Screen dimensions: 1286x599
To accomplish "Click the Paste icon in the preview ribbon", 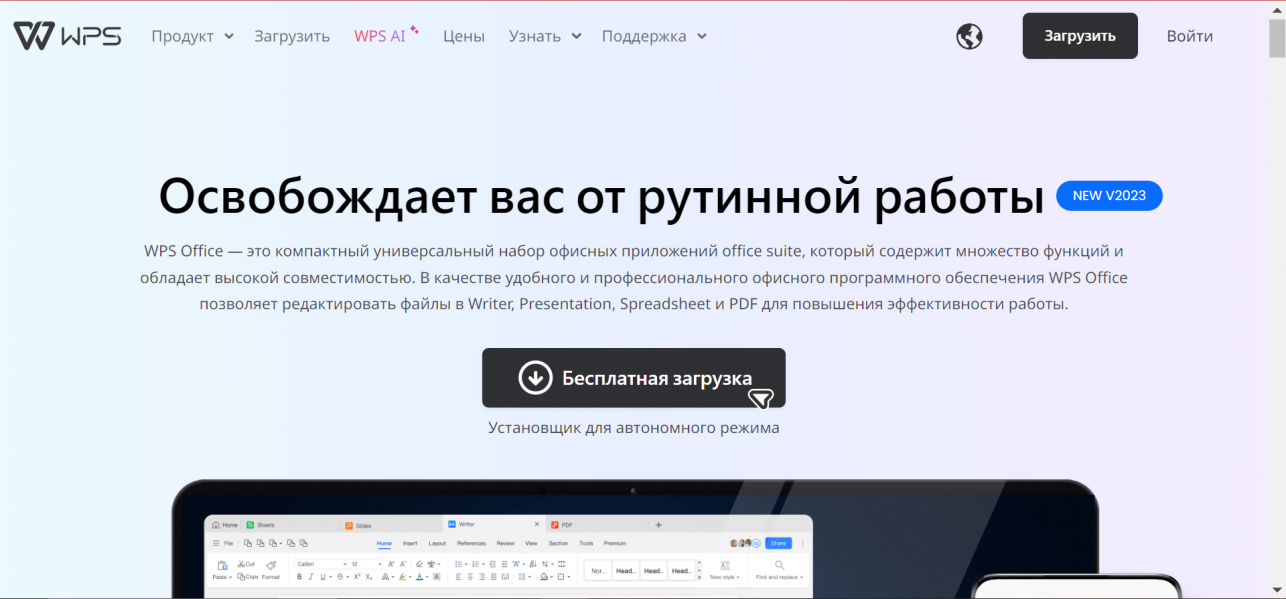I will [222, 569].
